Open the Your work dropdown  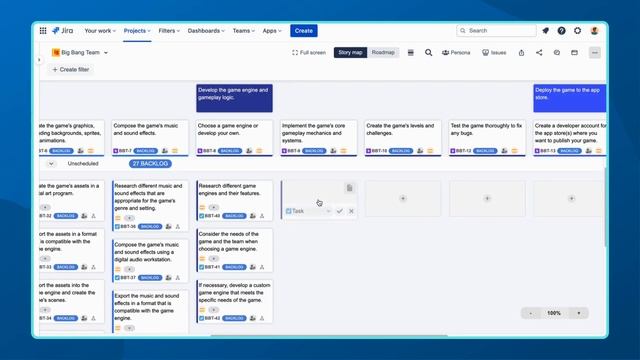tap(100, 31)
